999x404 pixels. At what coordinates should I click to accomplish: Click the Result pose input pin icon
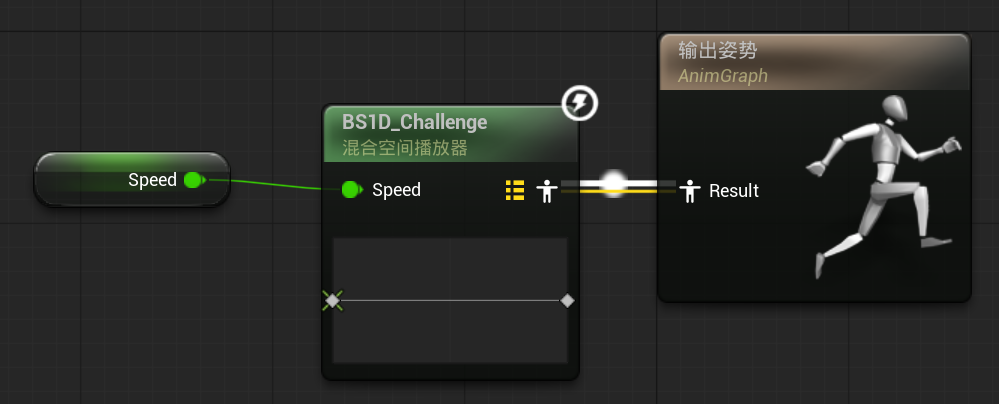point(689,190)
